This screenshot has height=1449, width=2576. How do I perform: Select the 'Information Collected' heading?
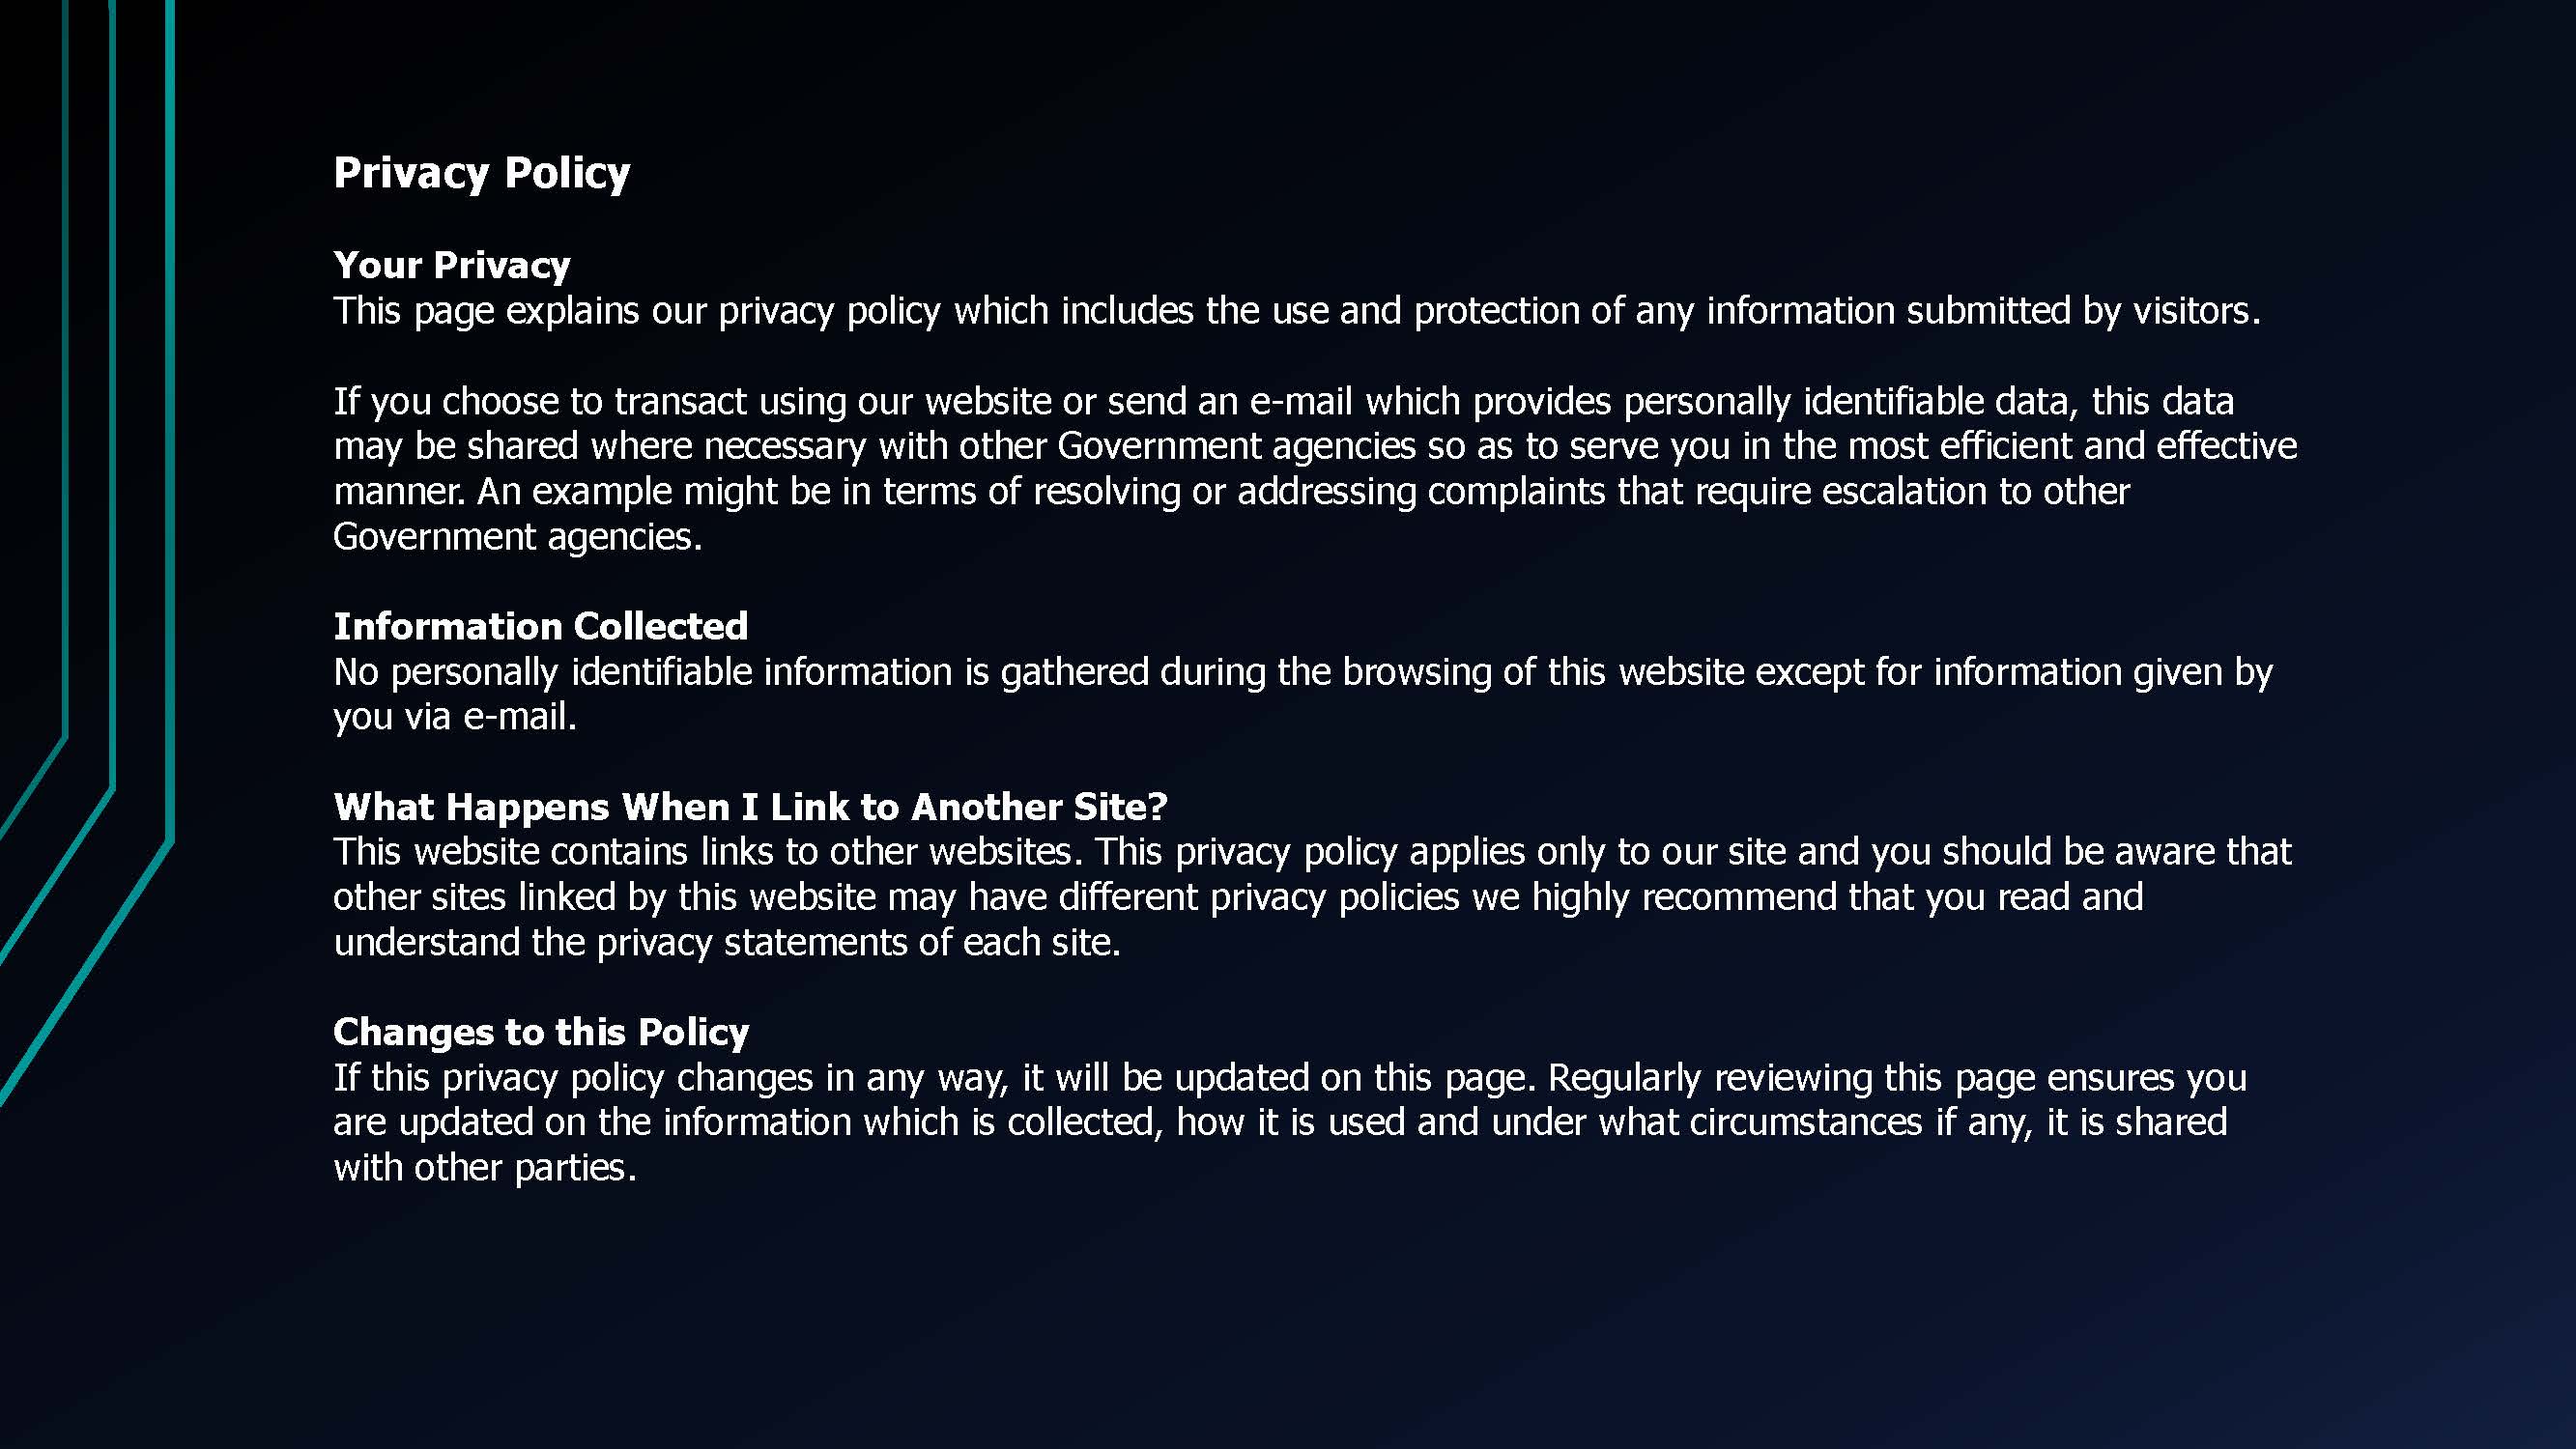pyautogui.click(x=540, y=626)
